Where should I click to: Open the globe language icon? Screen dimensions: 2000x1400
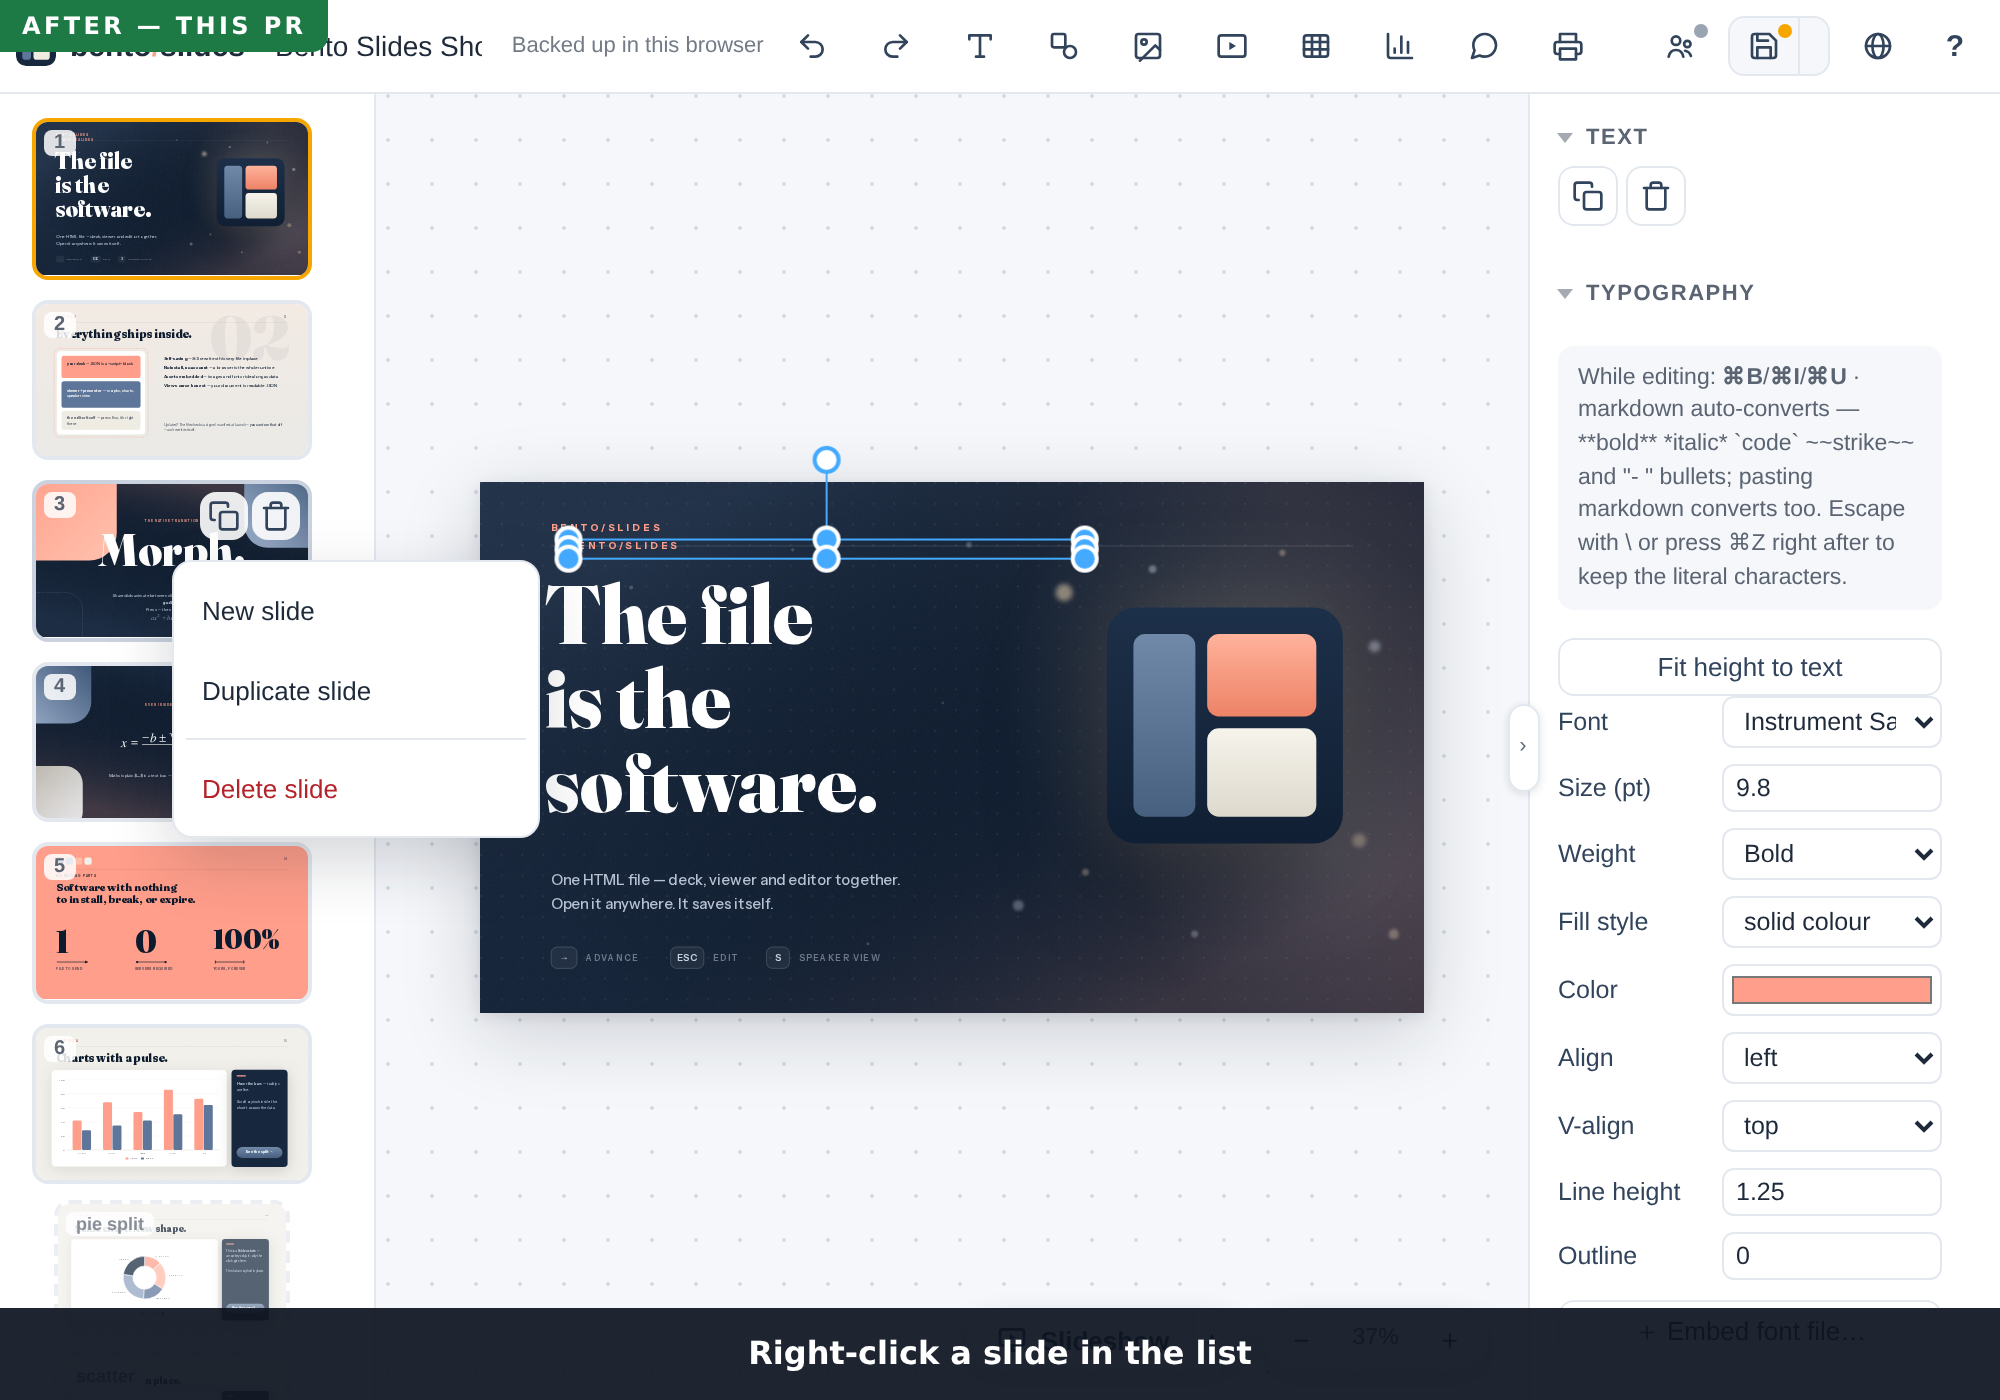click(1878, 46)
